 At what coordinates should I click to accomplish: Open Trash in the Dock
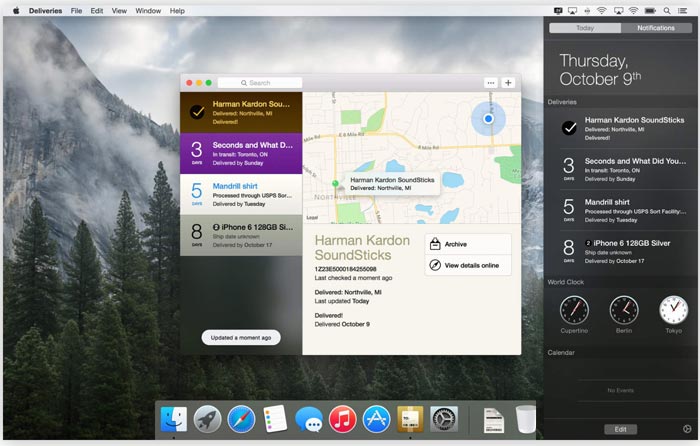coord(525,419)
